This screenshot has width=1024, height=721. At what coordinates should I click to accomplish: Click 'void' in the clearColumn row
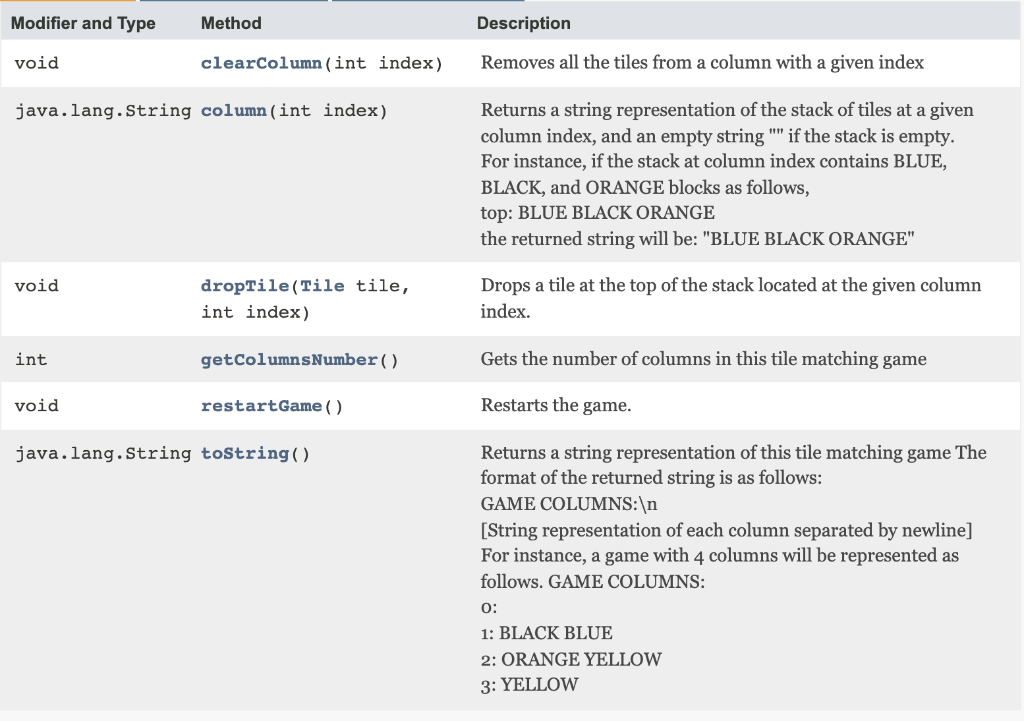coord(37,63)
